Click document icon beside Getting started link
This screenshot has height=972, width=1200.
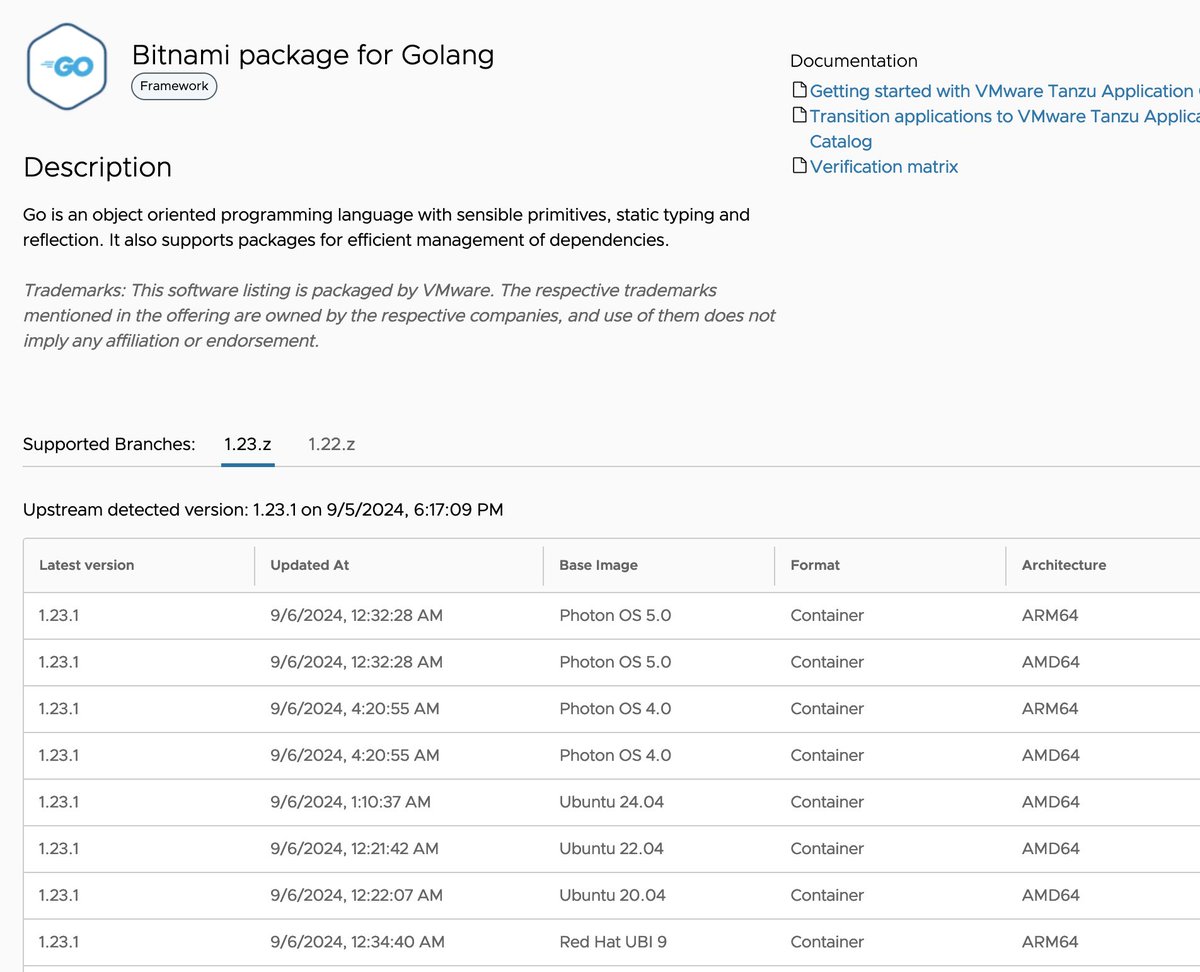799,91
